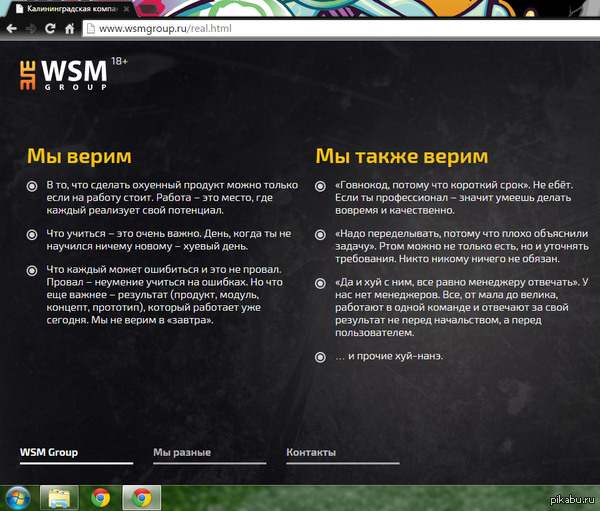Open the WSM Group footer link
600x511 pixels.
(x=49, y=452)
